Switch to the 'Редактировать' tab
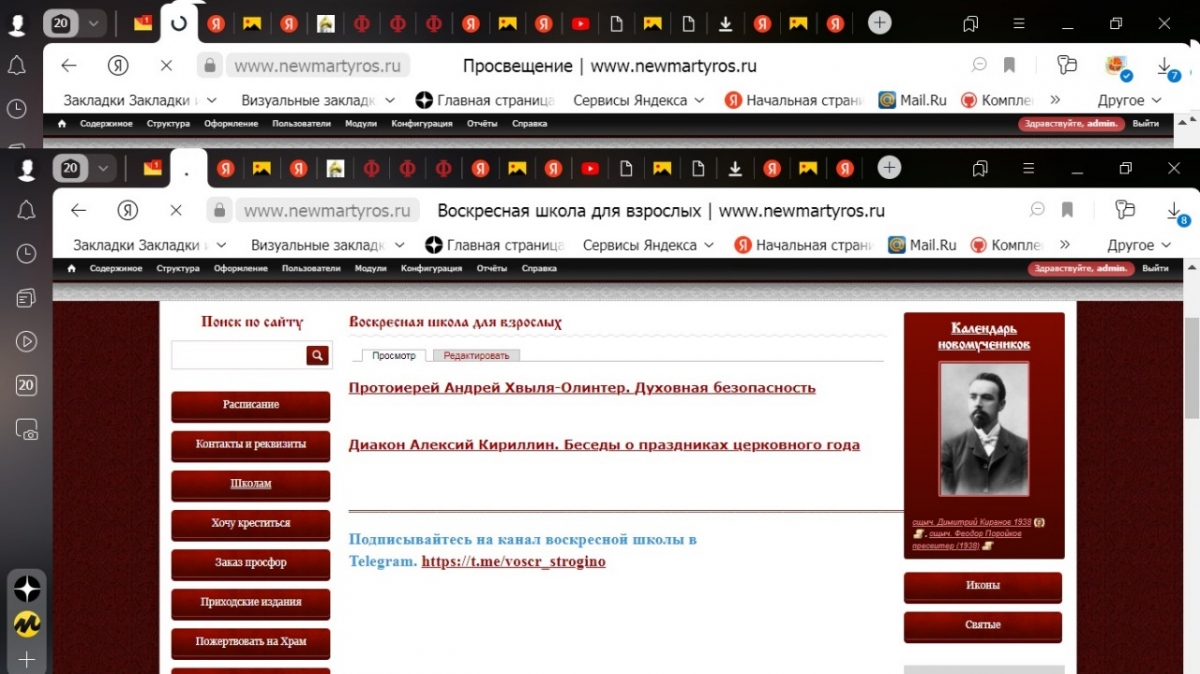The width and height of the screenshot is (1200, 674). (x=476, y=355)
